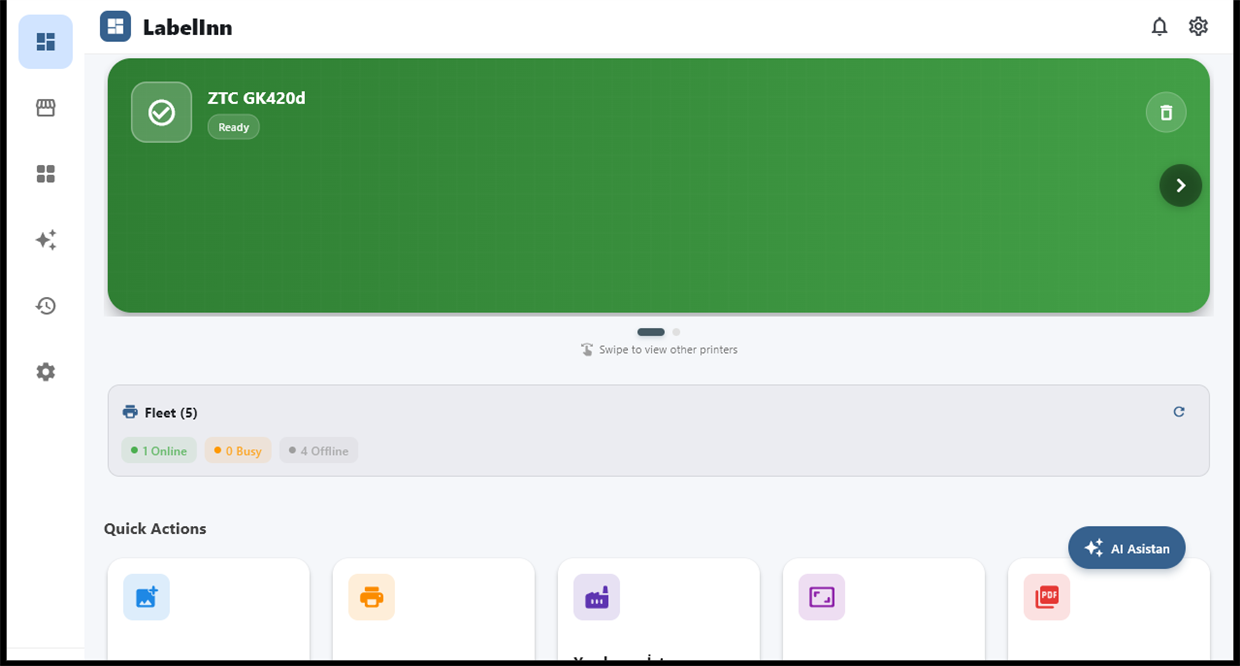This screenshot has width=1240, height=666.
Task: Select the first carousel page indicator
Action: [x=651, y=332]
